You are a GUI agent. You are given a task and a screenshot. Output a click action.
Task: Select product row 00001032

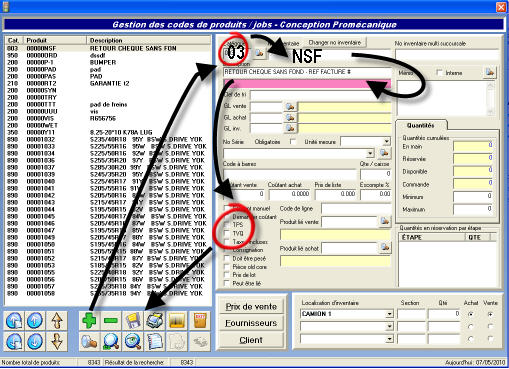(108, 139)
